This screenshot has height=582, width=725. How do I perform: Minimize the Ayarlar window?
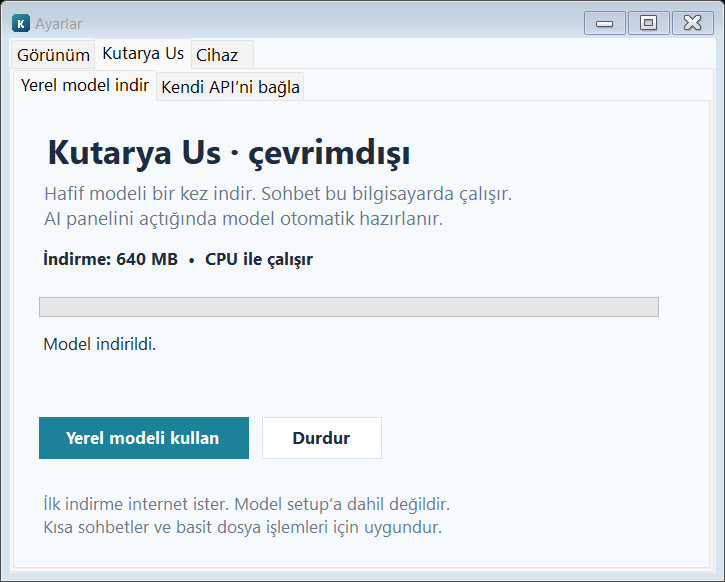[x=604, y=23]
